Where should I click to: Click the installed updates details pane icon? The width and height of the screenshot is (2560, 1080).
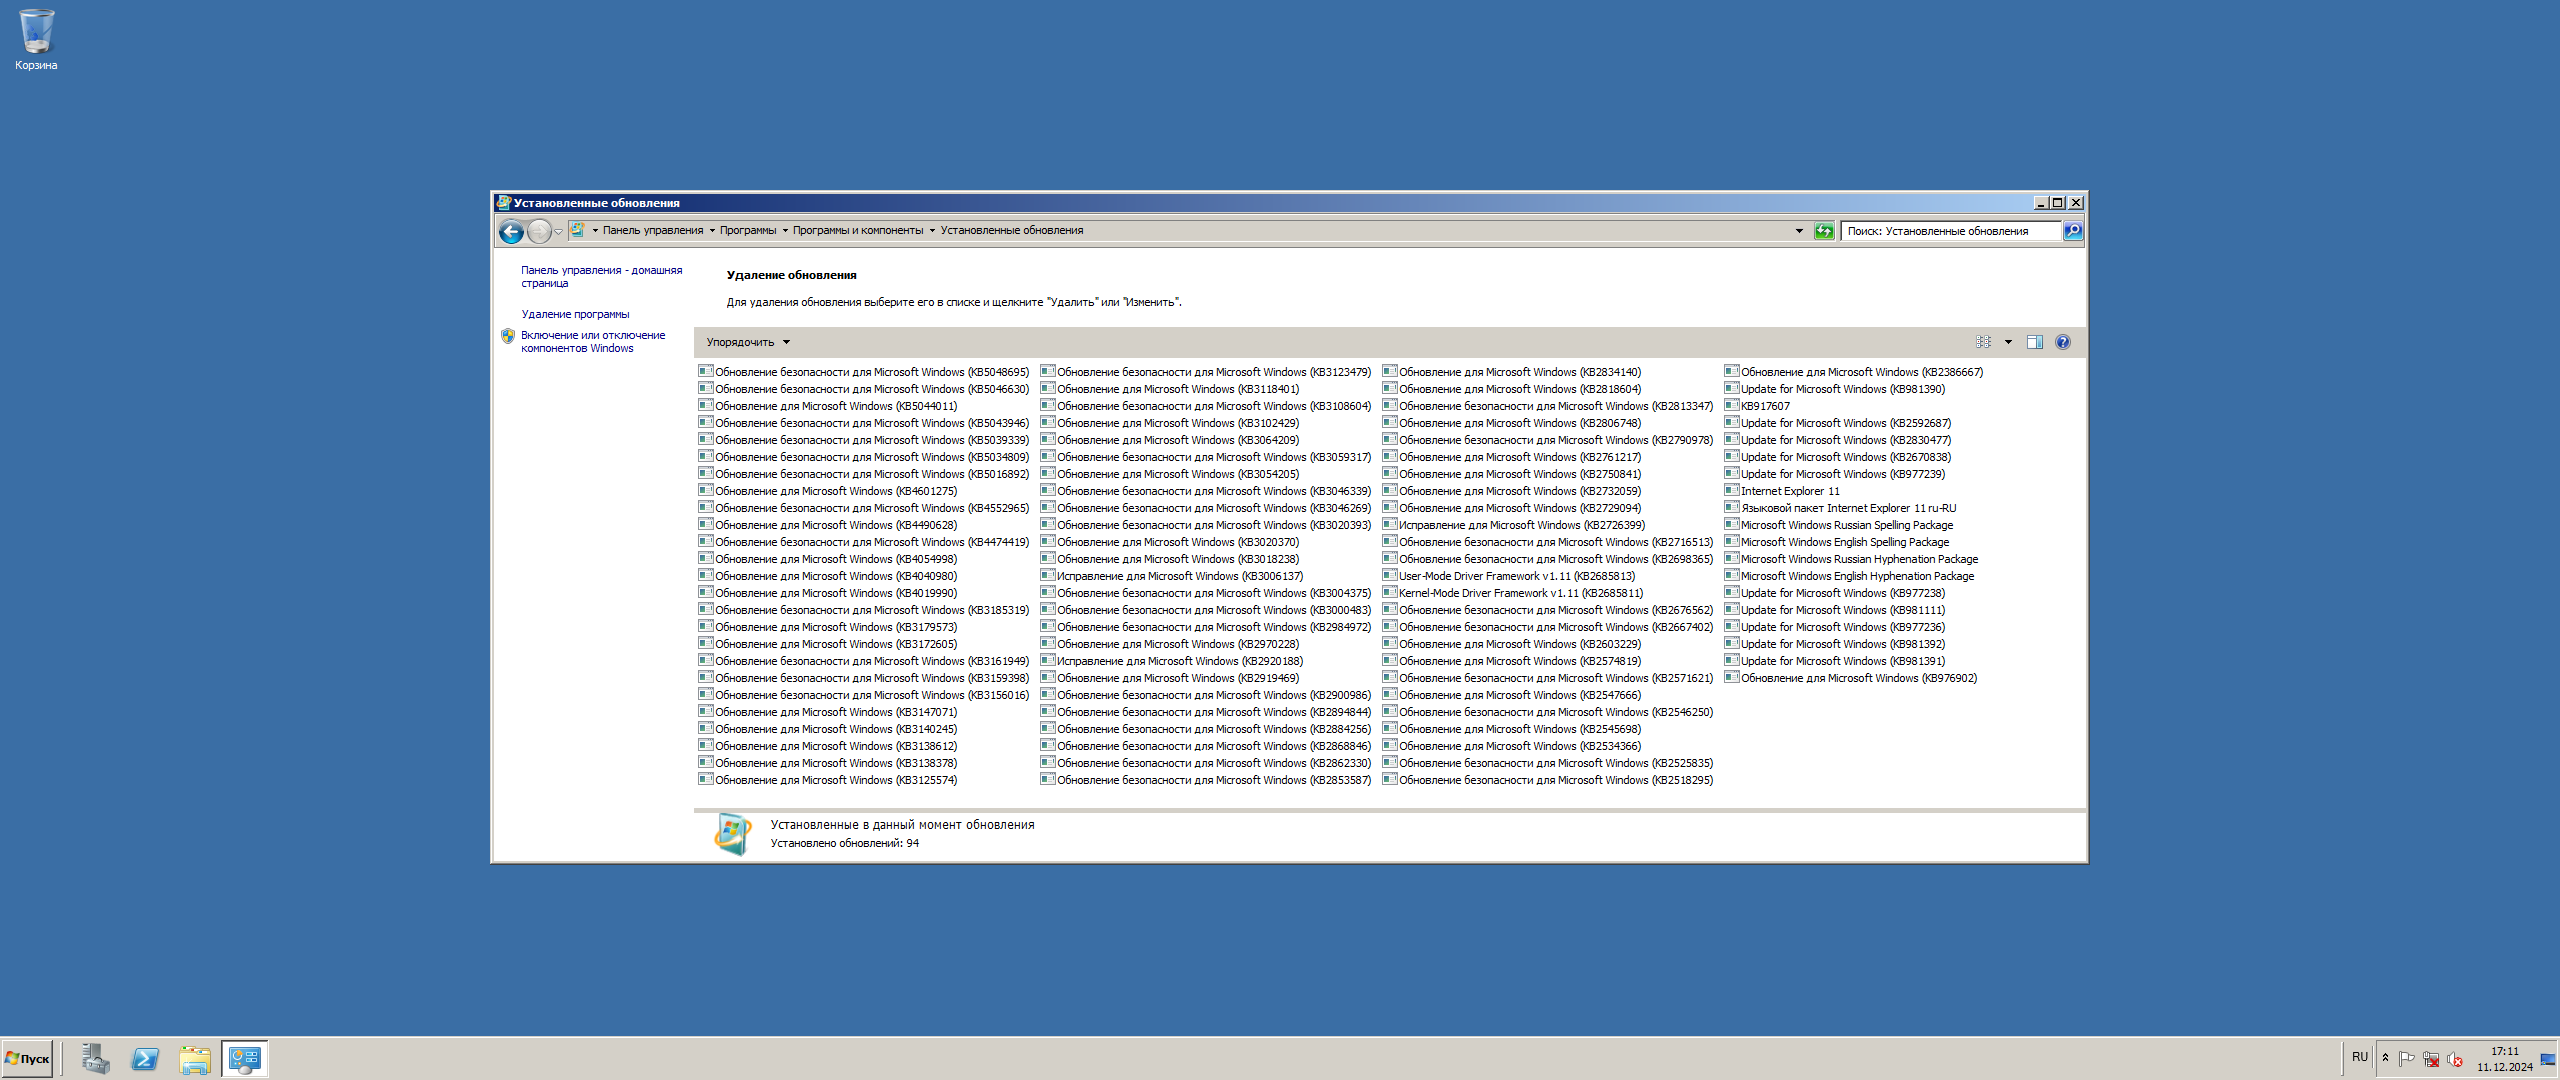pyautogui.click(x=732, y=835)
